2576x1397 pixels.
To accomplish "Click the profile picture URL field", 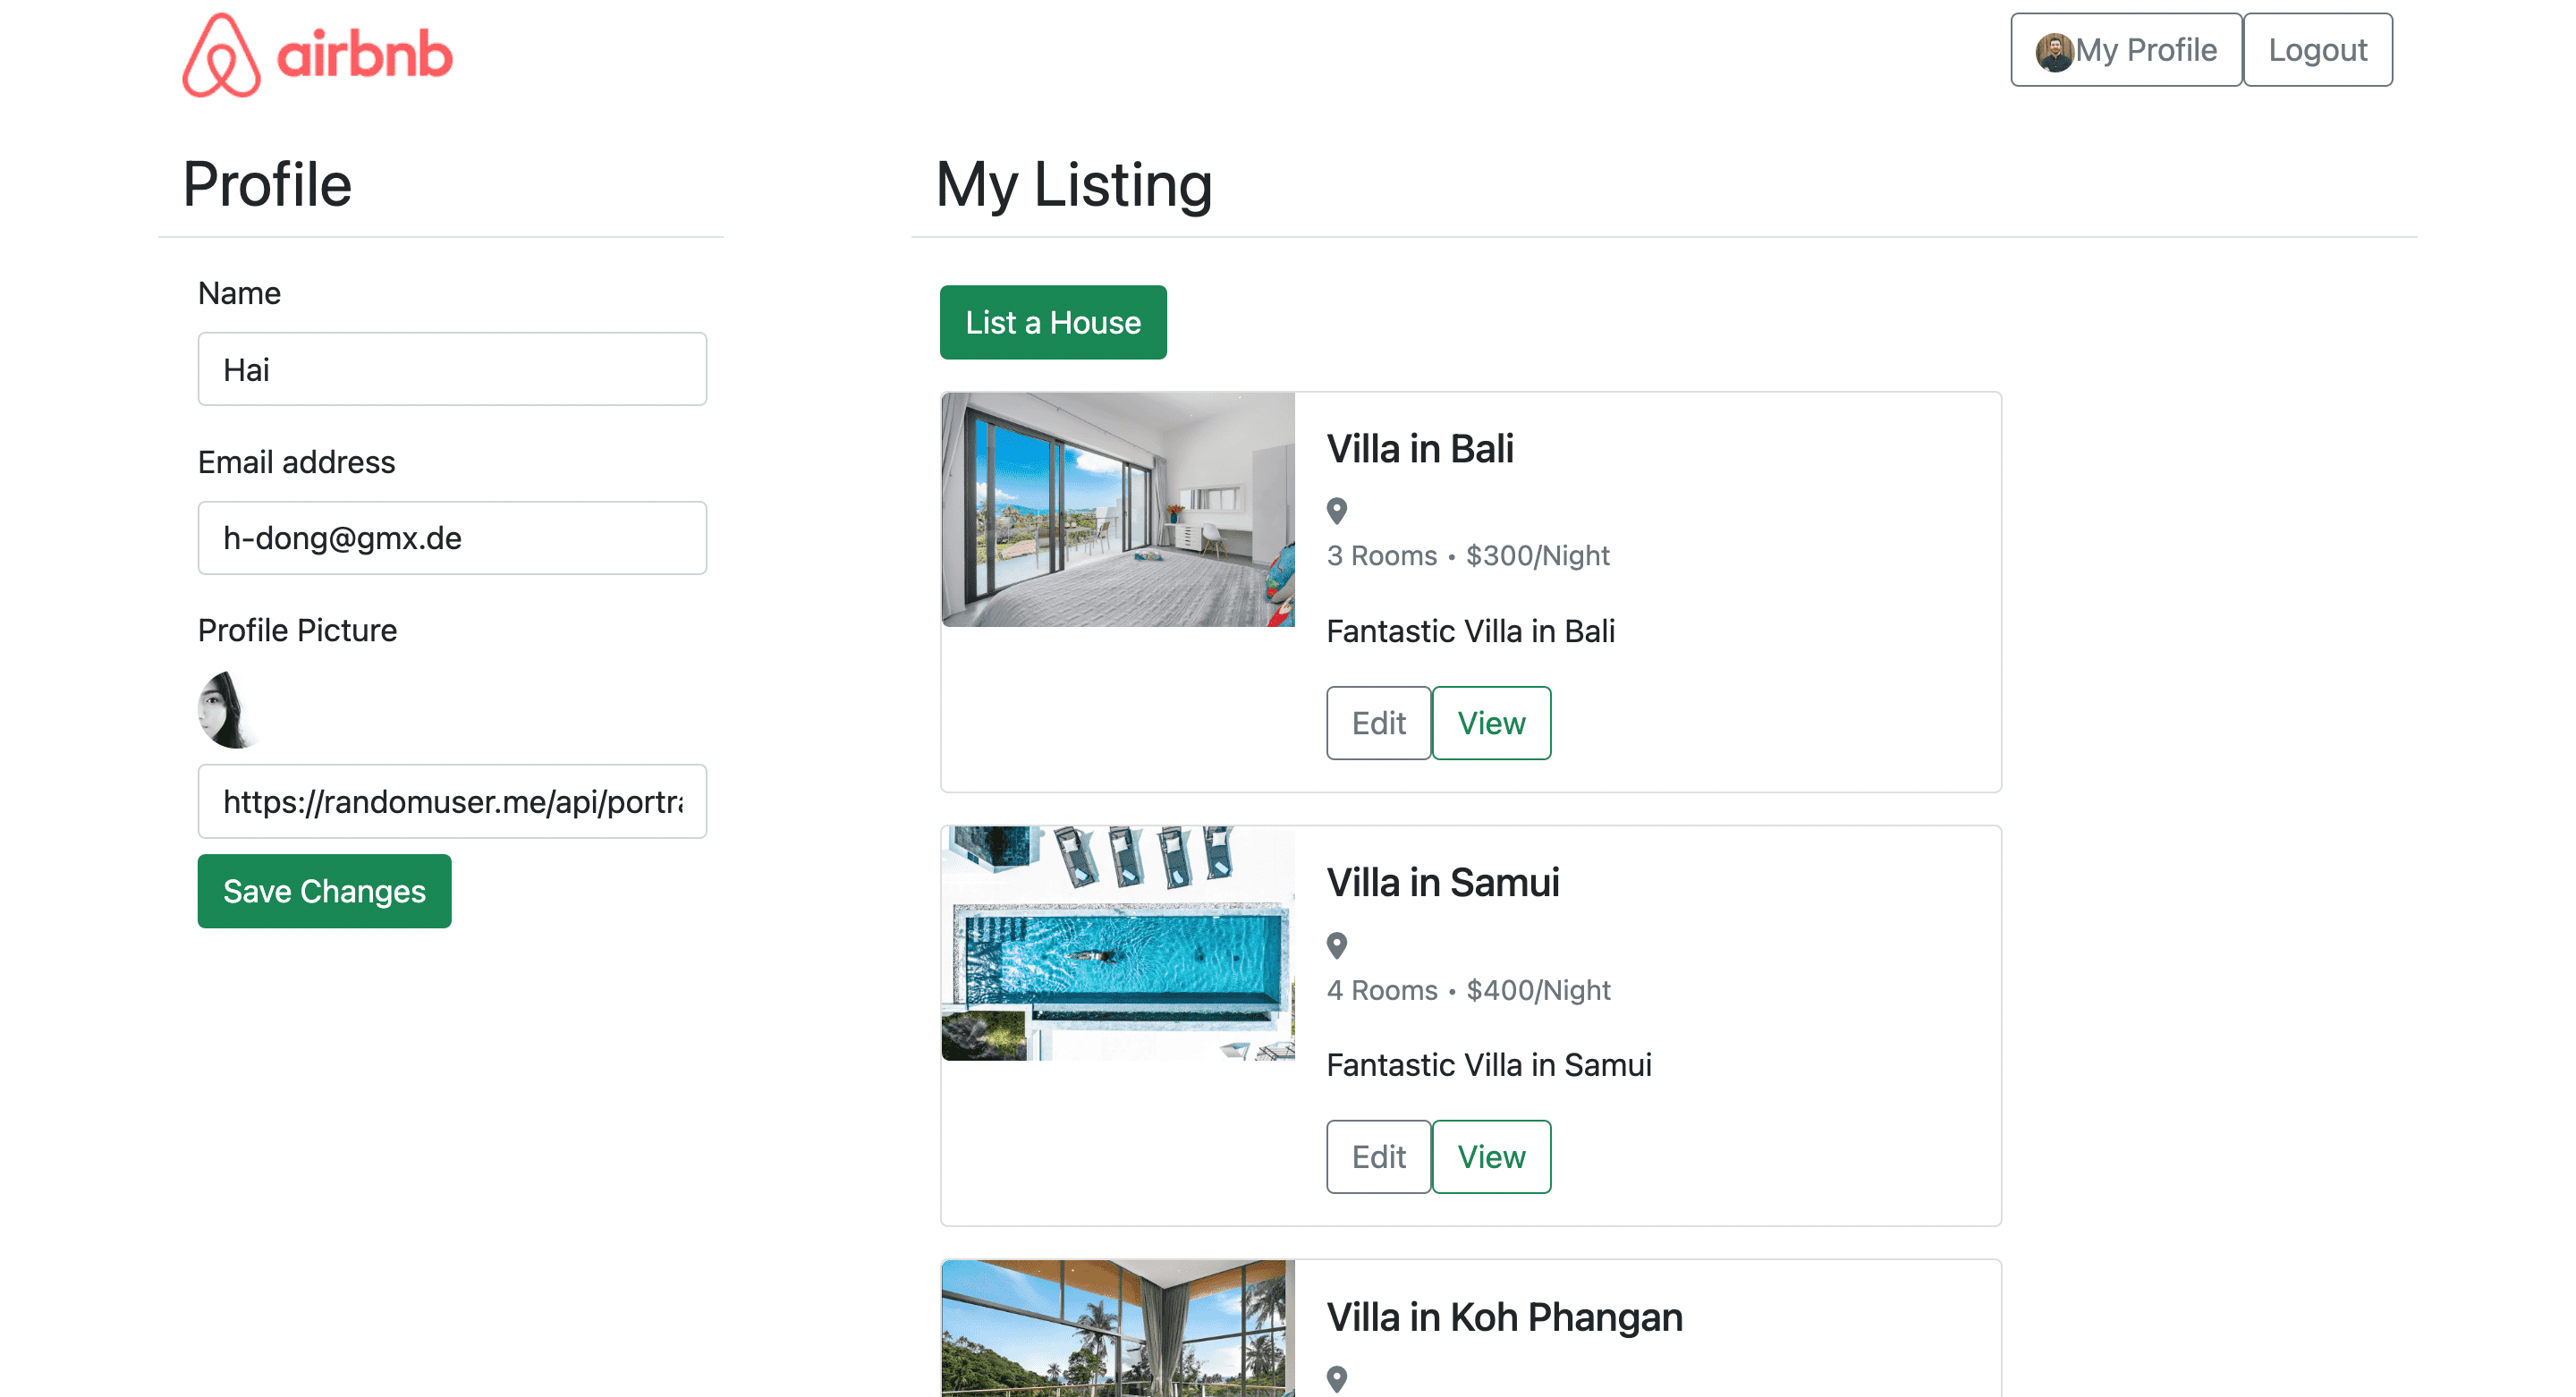I will (452, 801).
